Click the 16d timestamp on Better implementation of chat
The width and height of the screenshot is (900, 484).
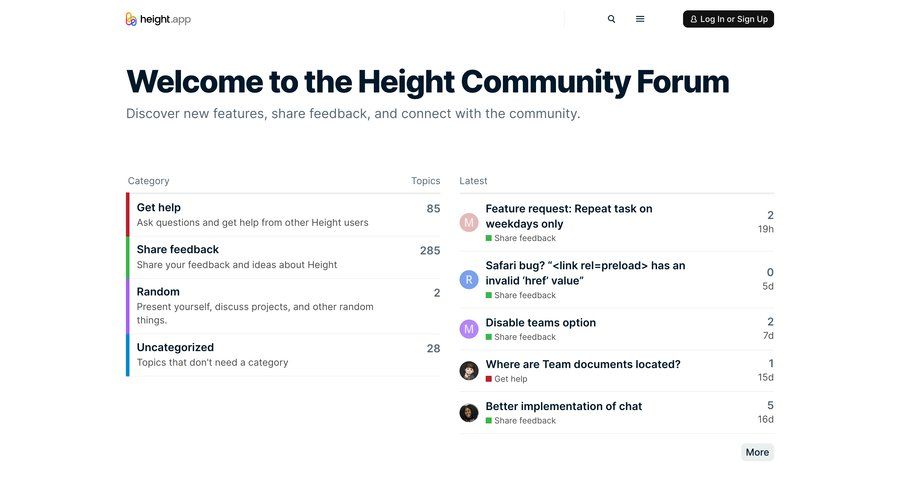pyautogui.click(x=766, y=419)
